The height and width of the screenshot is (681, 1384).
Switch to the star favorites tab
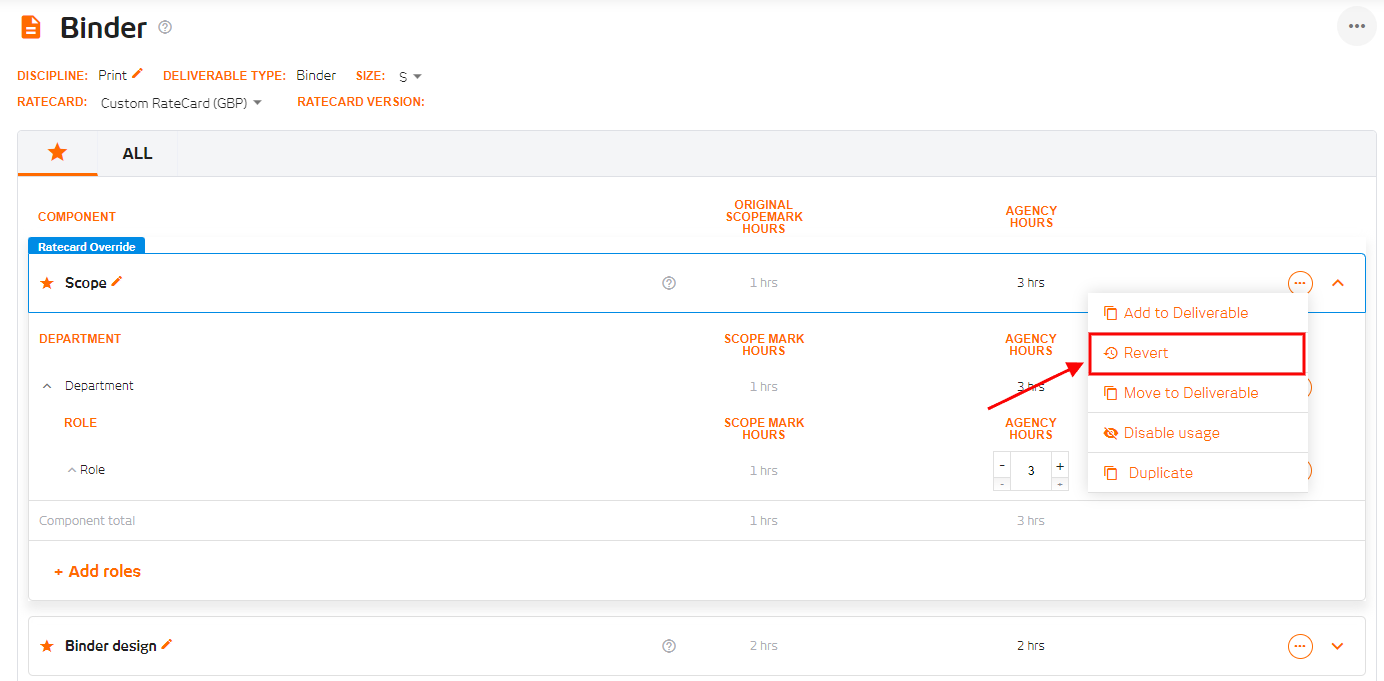tap(58, 153)
